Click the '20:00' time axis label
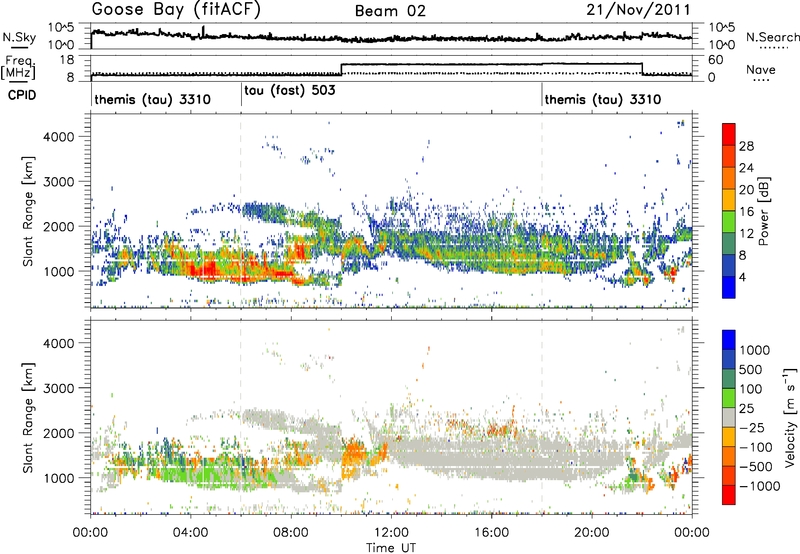 (x=591, y=533)
